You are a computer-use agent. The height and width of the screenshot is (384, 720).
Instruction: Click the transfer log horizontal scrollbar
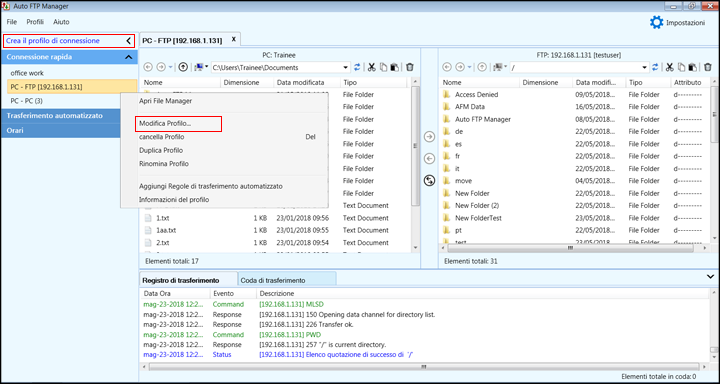tap(424, 367)
